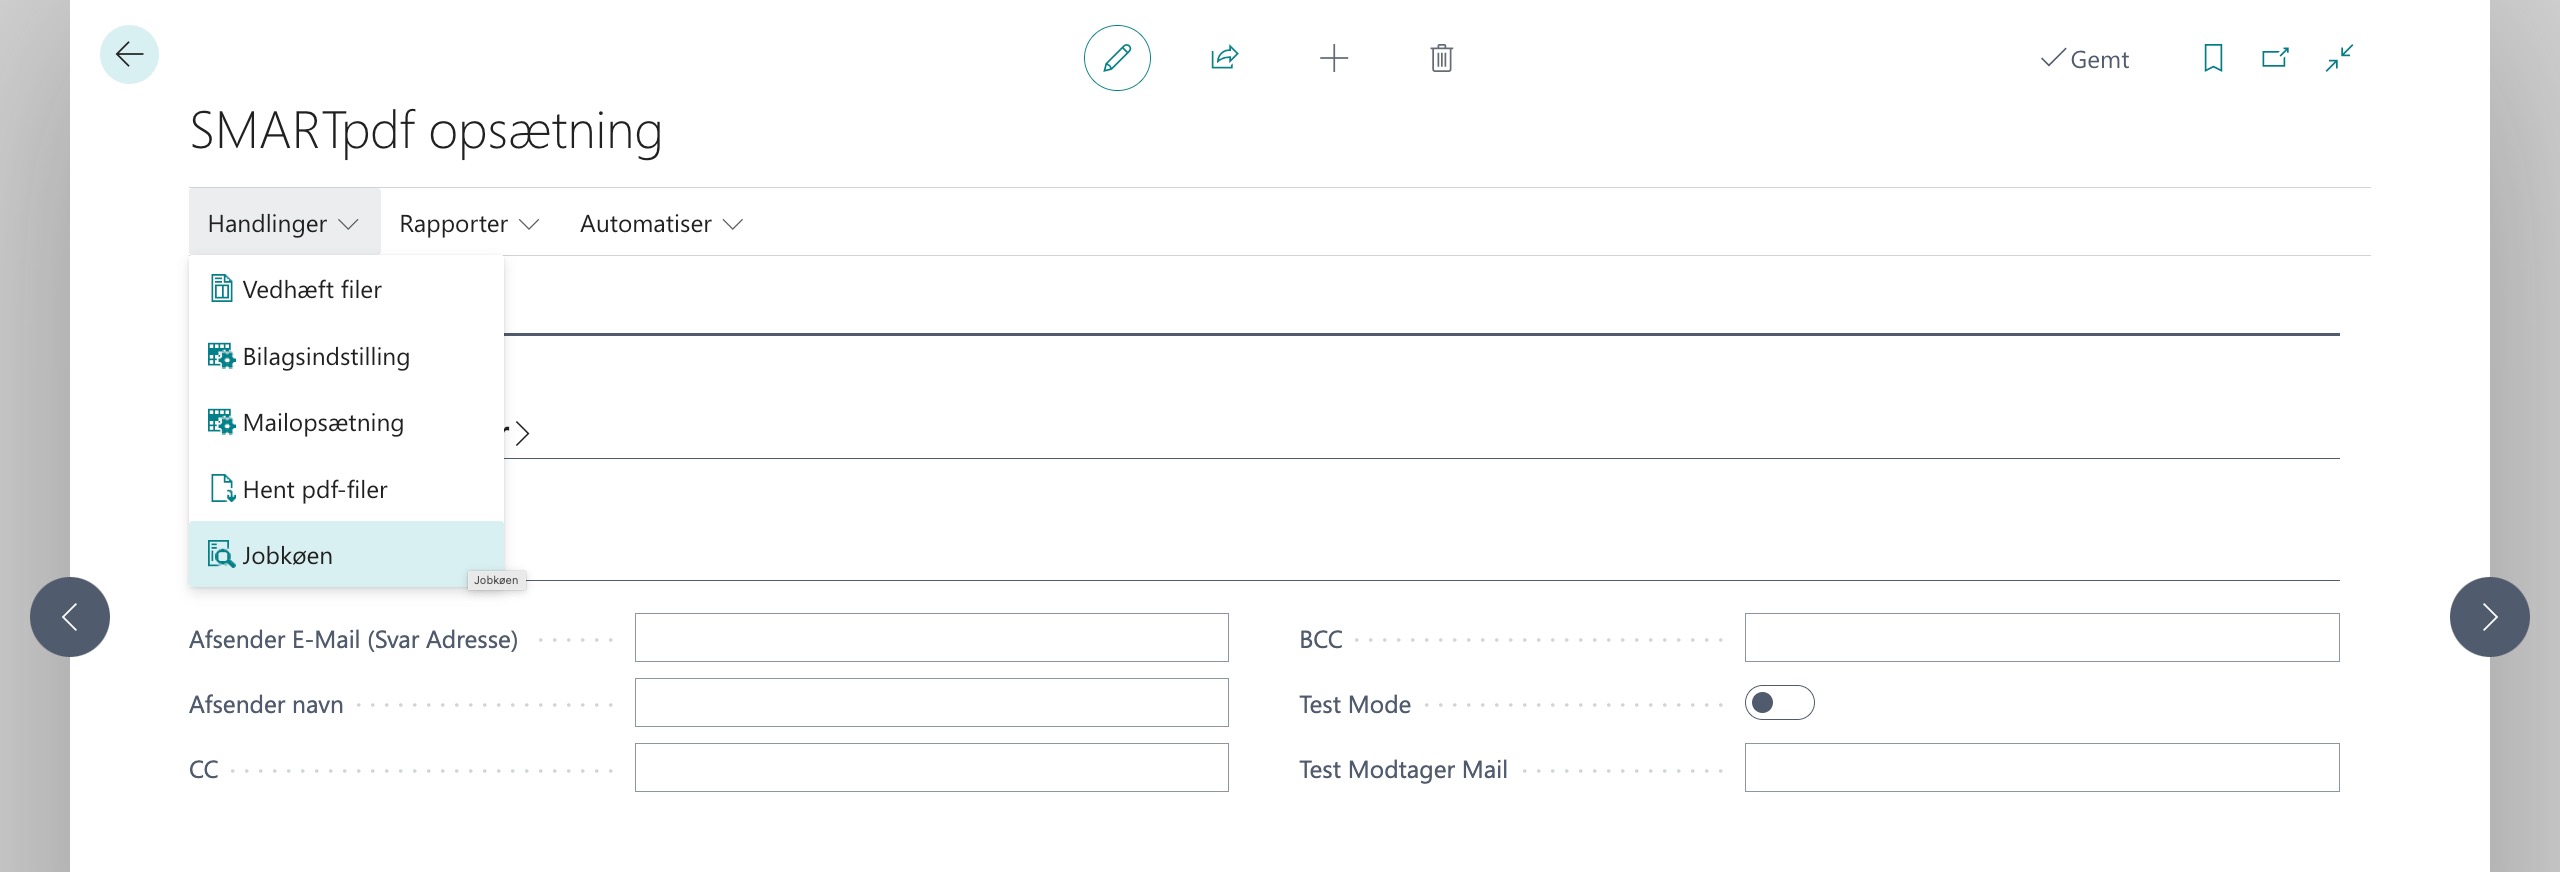2560x872 pixels.
Task: Click the collapse arrows icon
Action: [2339, 58]
